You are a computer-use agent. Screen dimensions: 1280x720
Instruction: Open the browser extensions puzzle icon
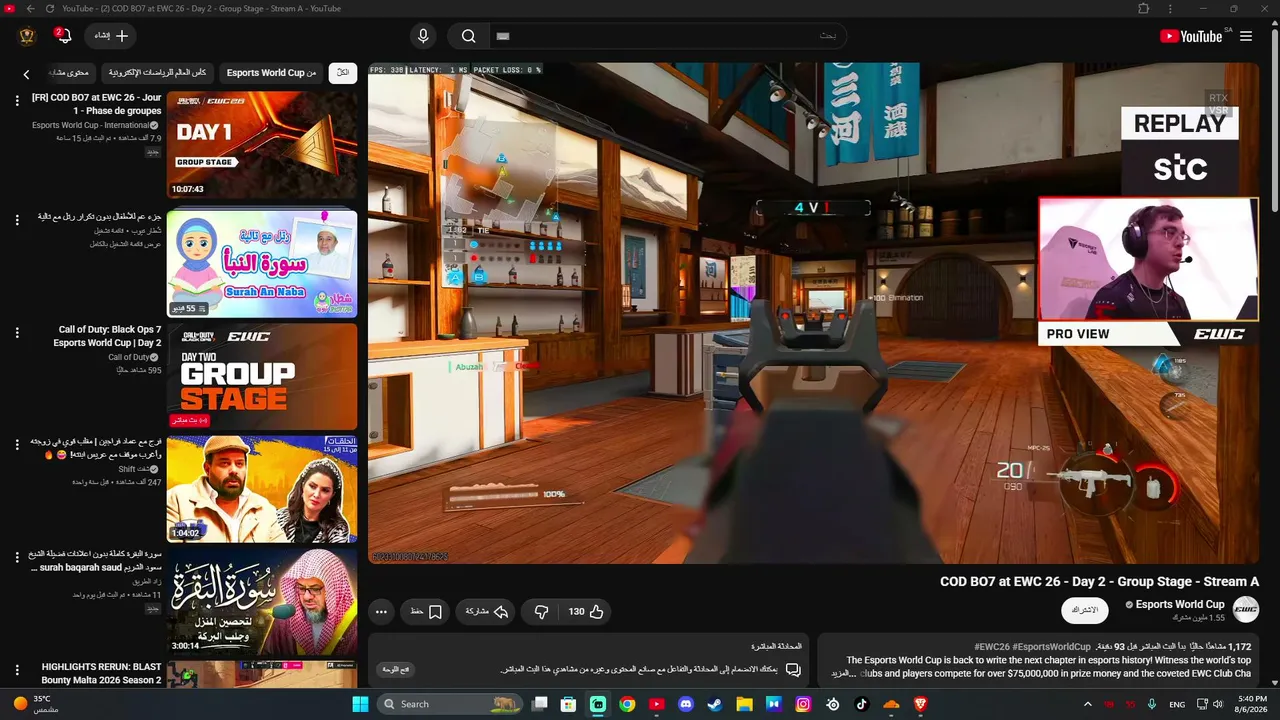1144,9
